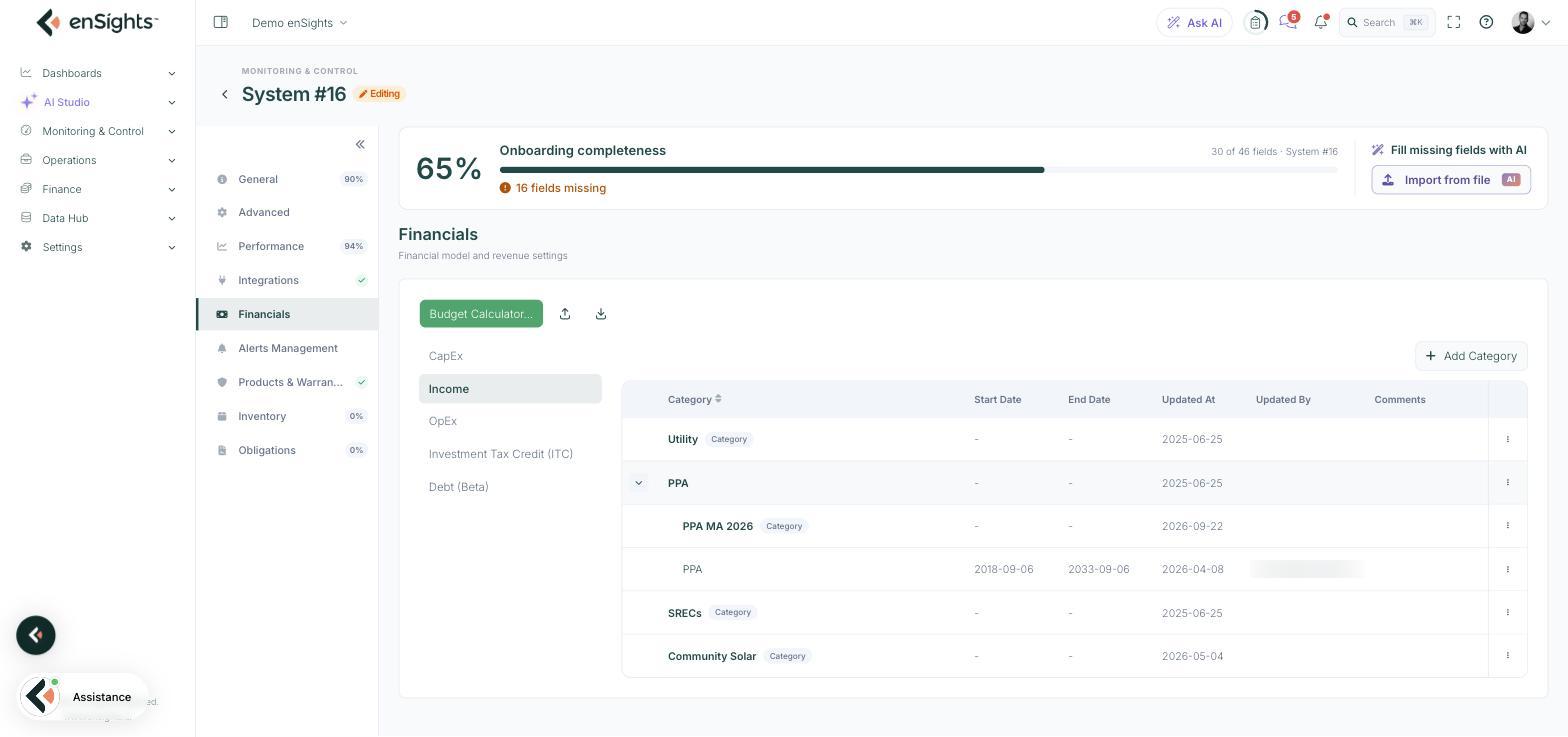Switch to Investment Tax Credit (ITC) tab

click(x=510, y=454)
